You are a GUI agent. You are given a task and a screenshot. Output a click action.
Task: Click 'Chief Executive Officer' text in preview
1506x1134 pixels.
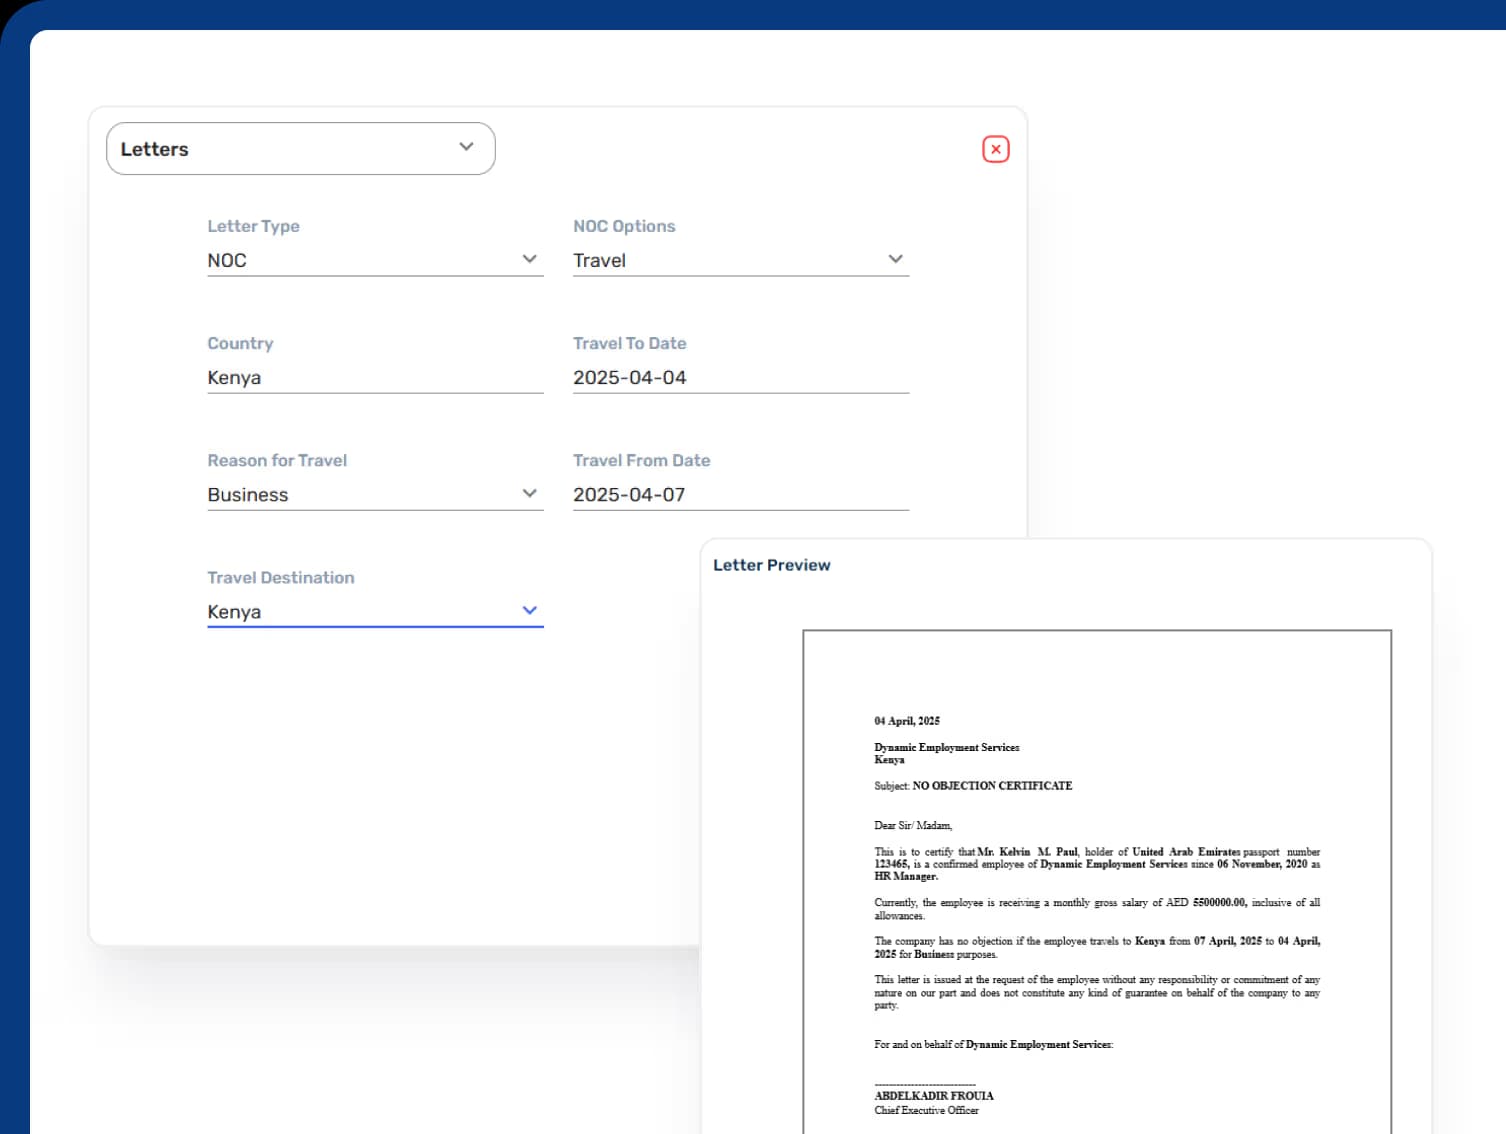coord(926,1110)
